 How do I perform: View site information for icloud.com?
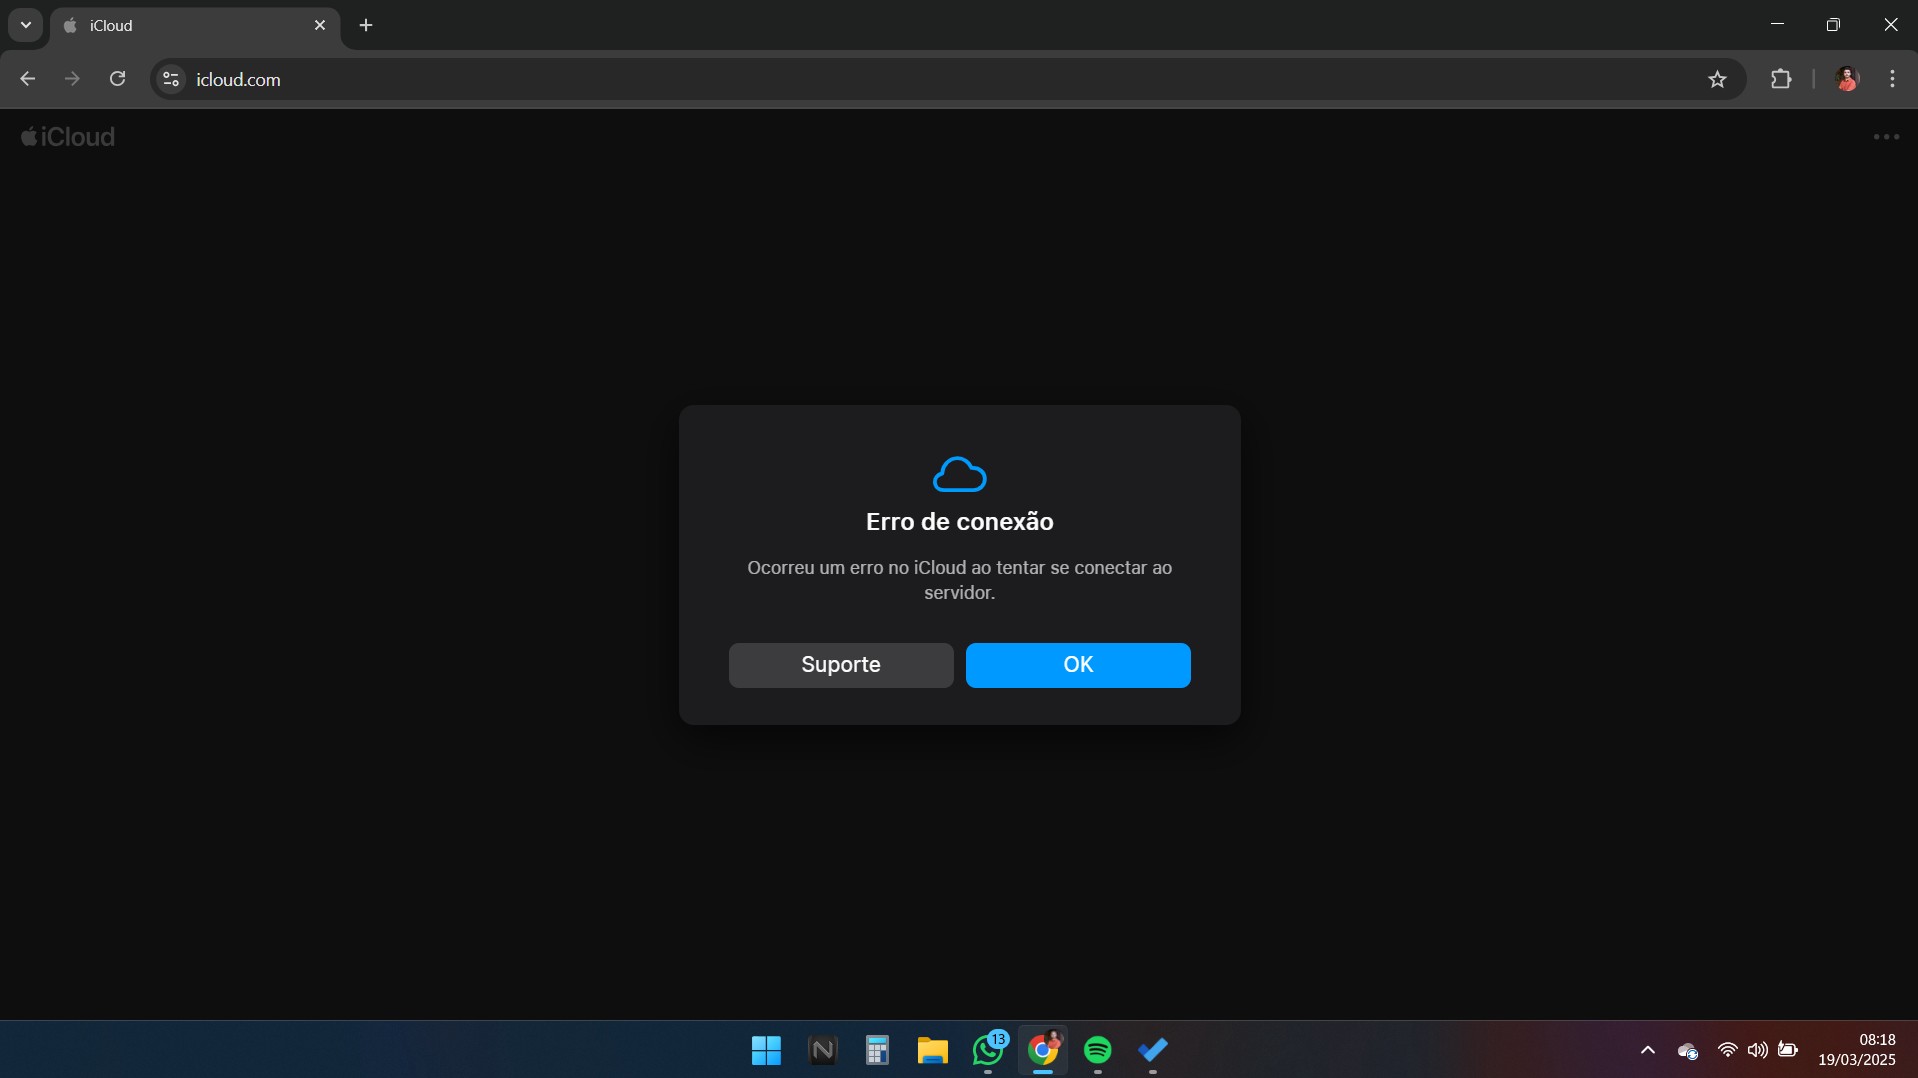[x=171, y=79]
